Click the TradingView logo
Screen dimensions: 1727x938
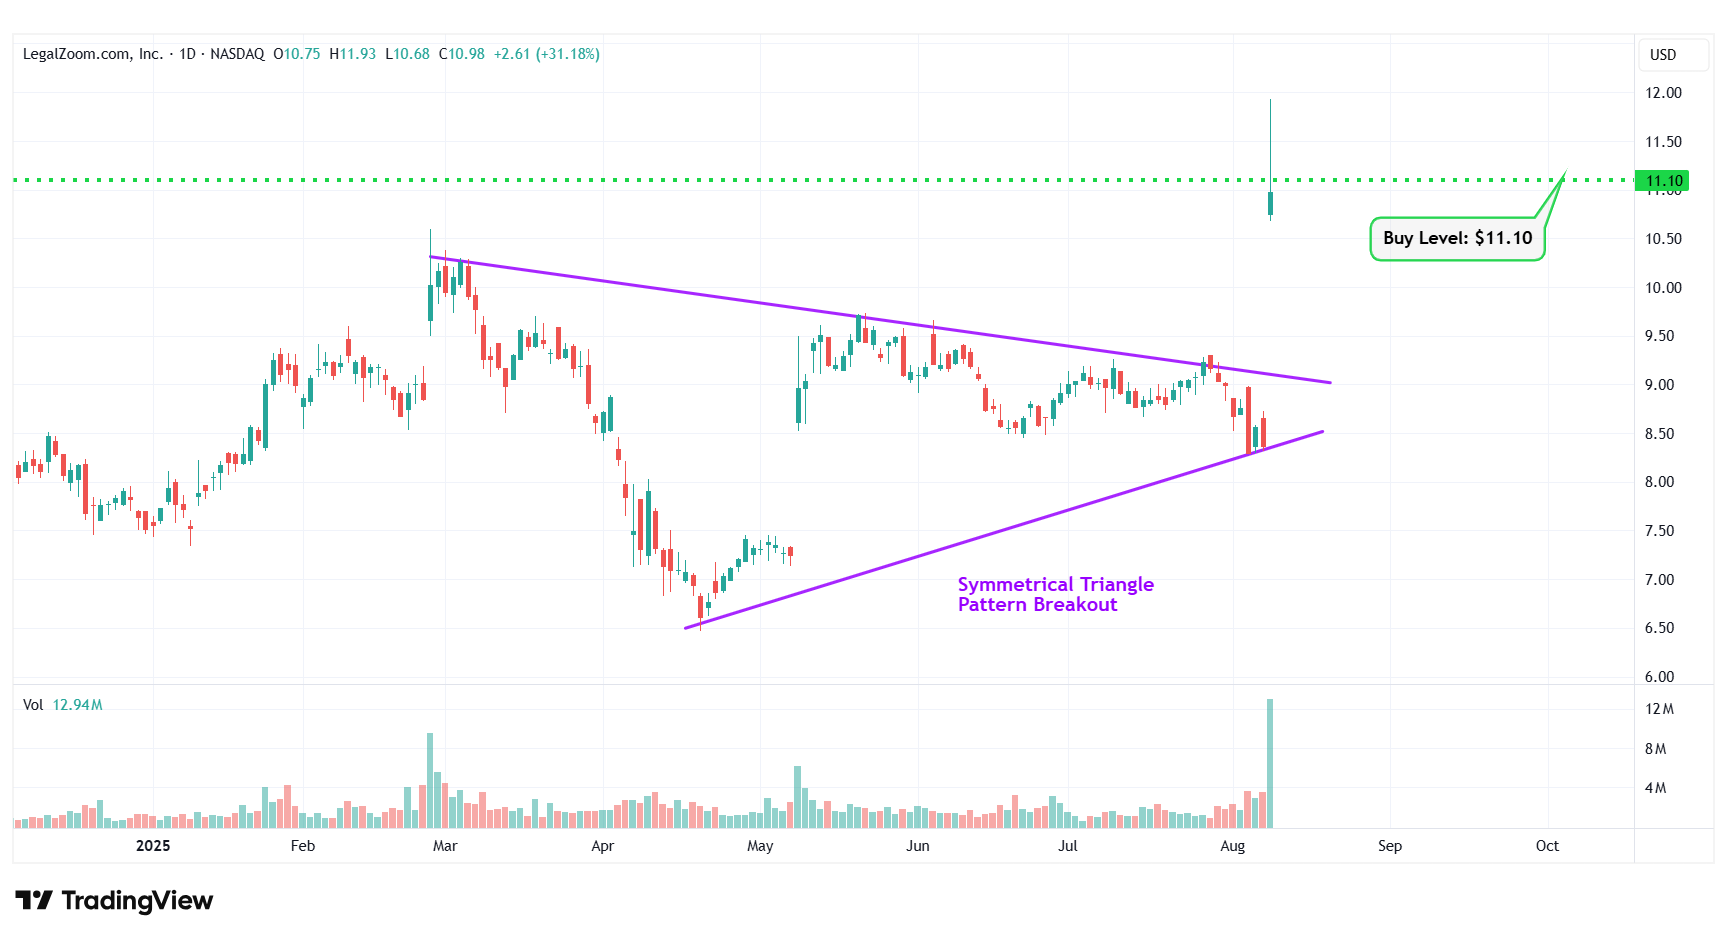pyautogui.click(x=114, y=901)
